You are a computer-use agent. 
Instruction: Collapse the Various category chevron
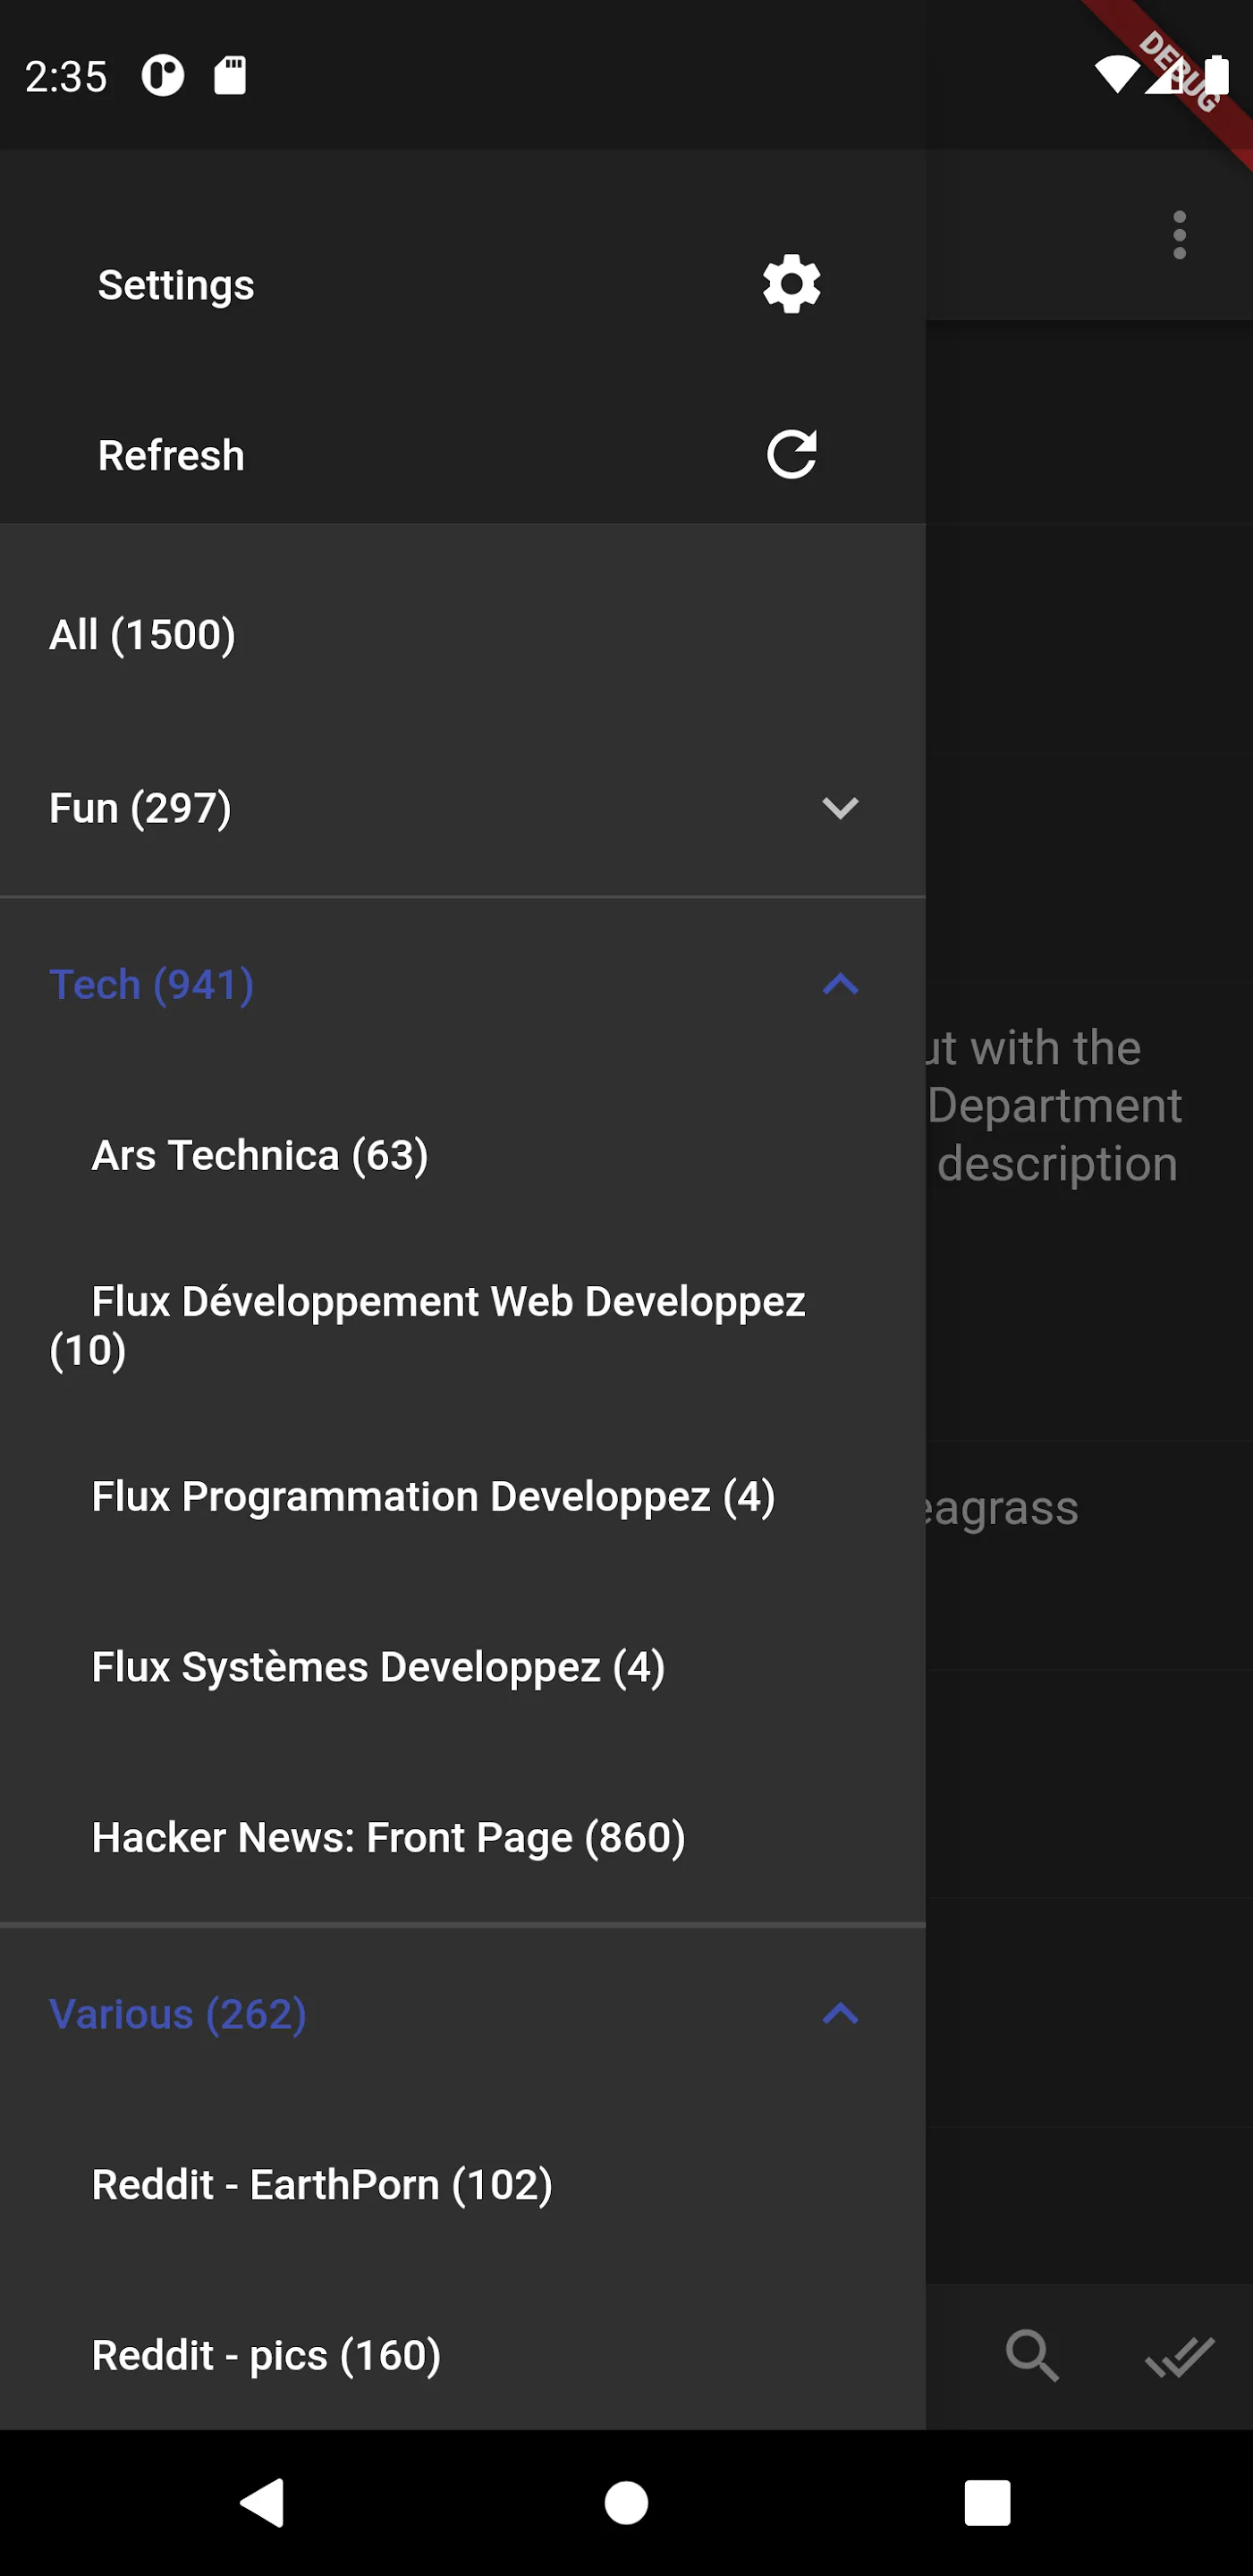click(840, 2013)
